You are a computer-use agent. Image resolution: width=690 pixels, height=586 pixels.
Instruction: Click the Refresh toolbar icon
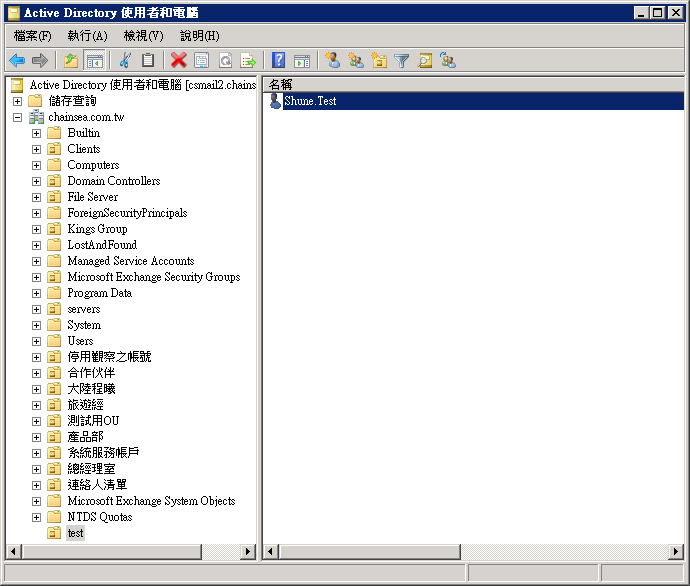225,60
